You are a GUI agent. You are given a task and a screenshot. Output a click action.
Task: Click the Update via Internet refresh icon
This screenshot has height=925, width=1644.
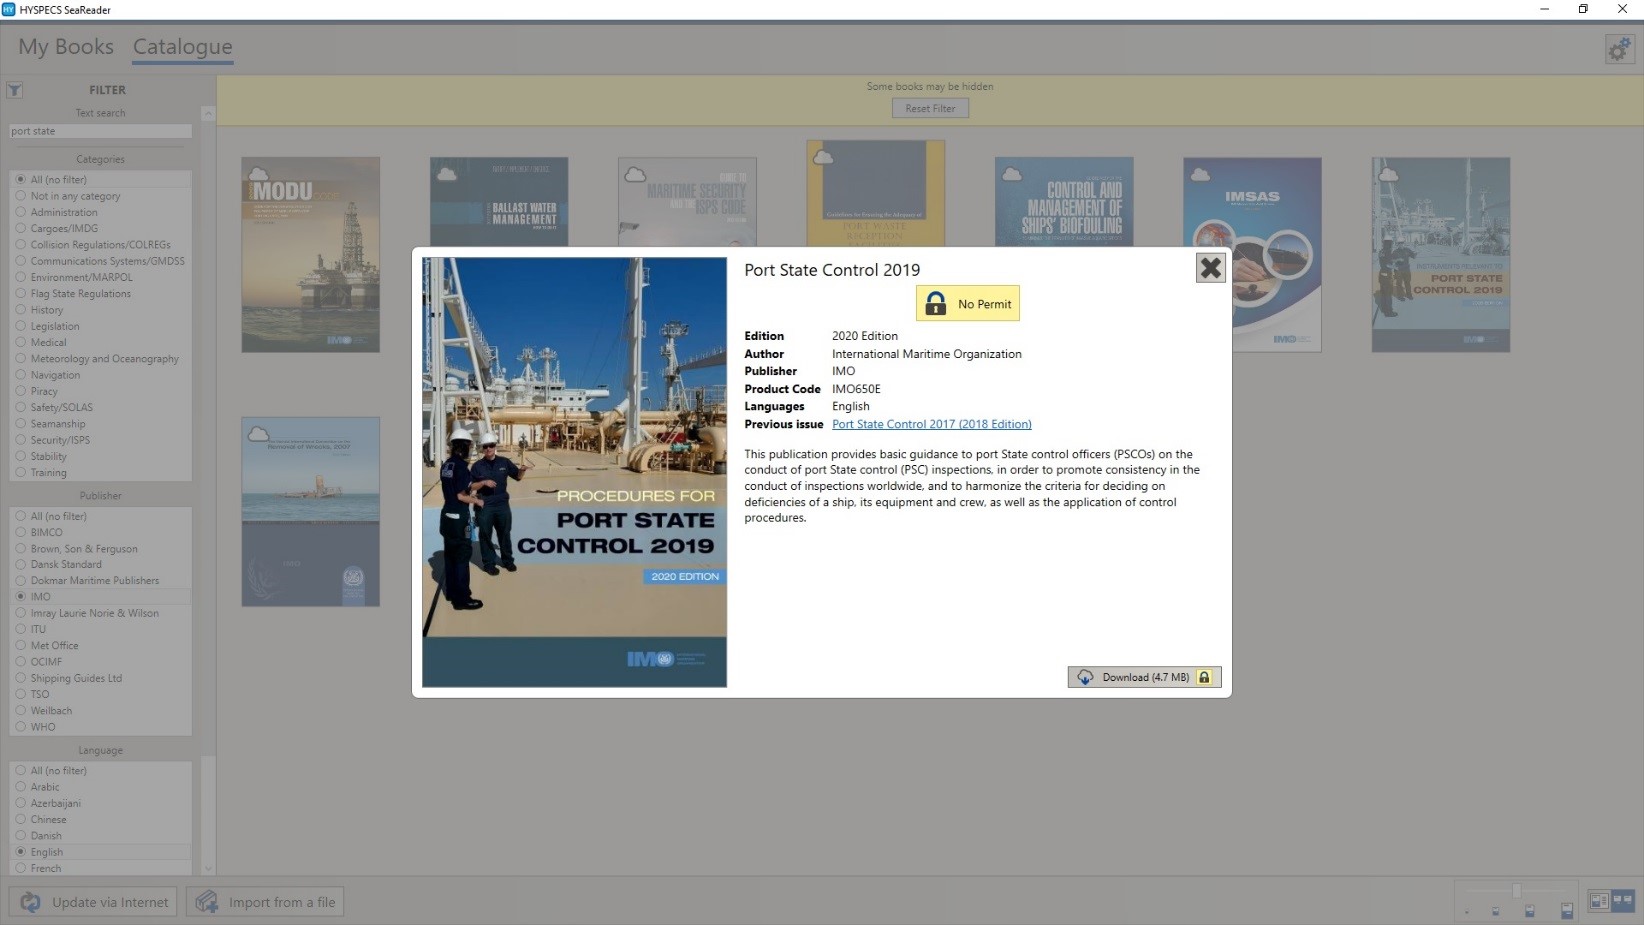[30, 902]
